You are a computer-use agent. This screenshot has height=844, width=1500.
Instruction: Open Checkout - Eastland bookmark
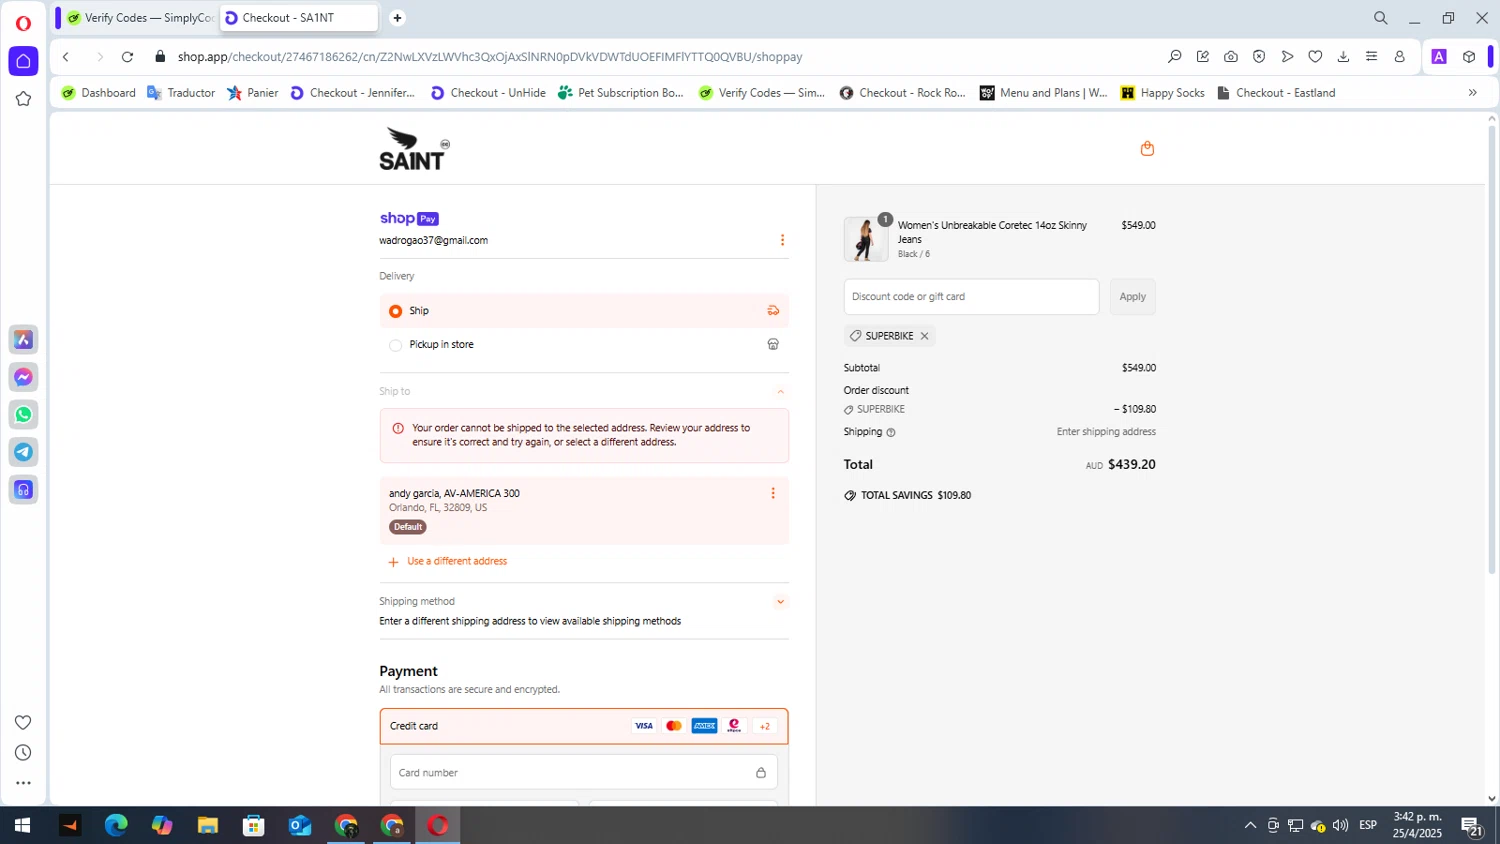(x=1276, y=93)
